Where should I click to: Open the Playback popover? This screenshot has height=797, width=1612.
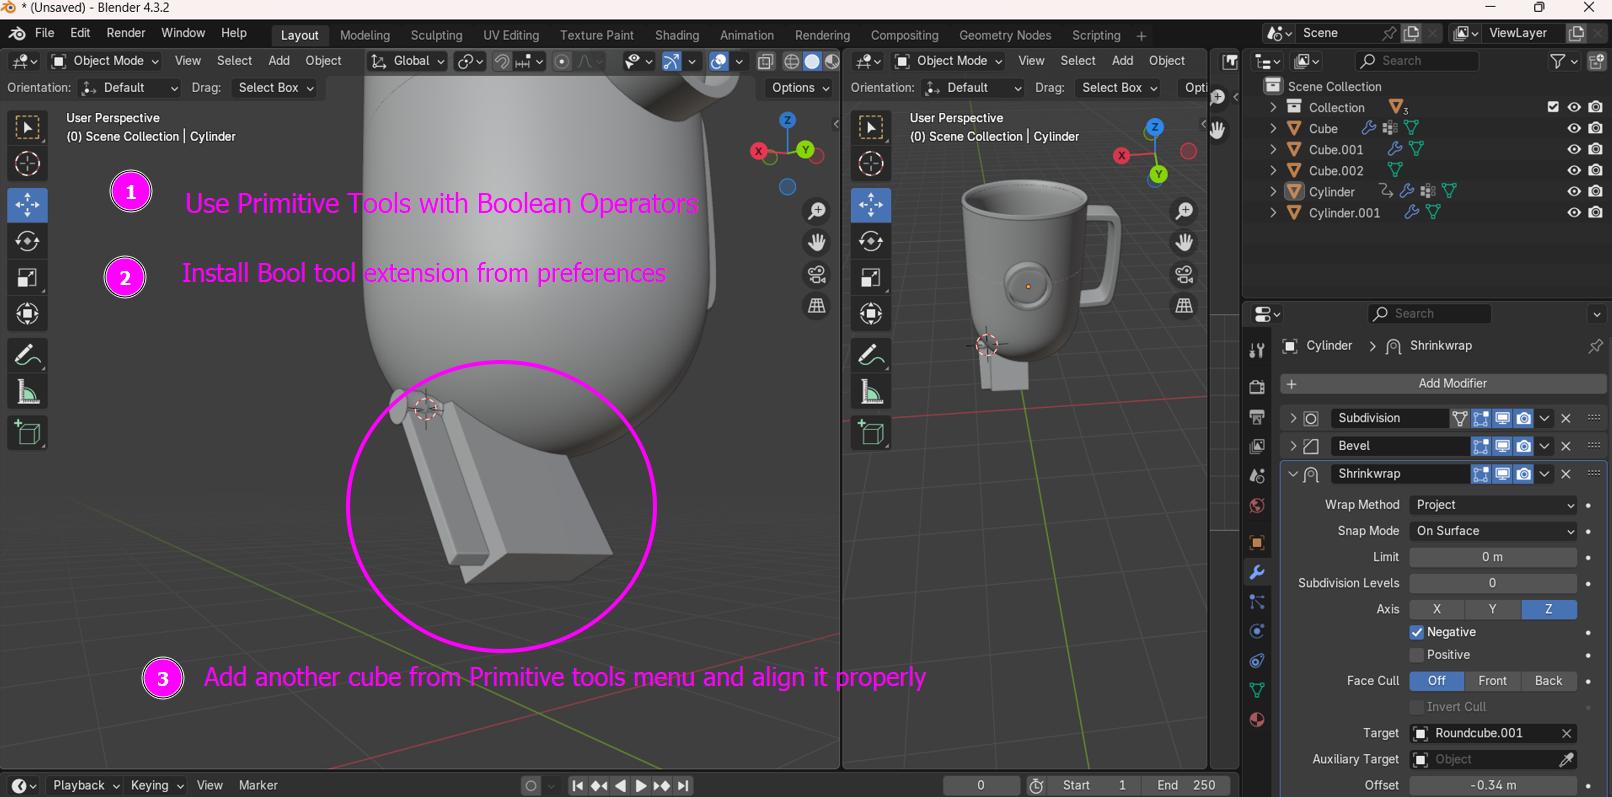tap(85, 785)
